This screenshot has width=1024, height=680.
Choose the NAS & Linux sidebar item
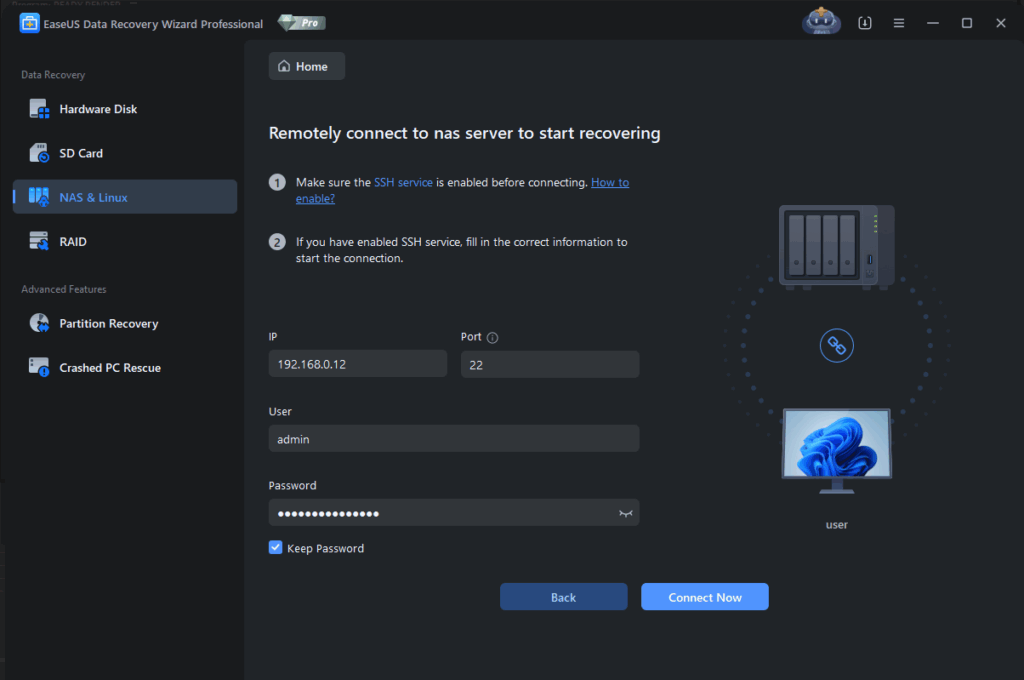point(125,197)
